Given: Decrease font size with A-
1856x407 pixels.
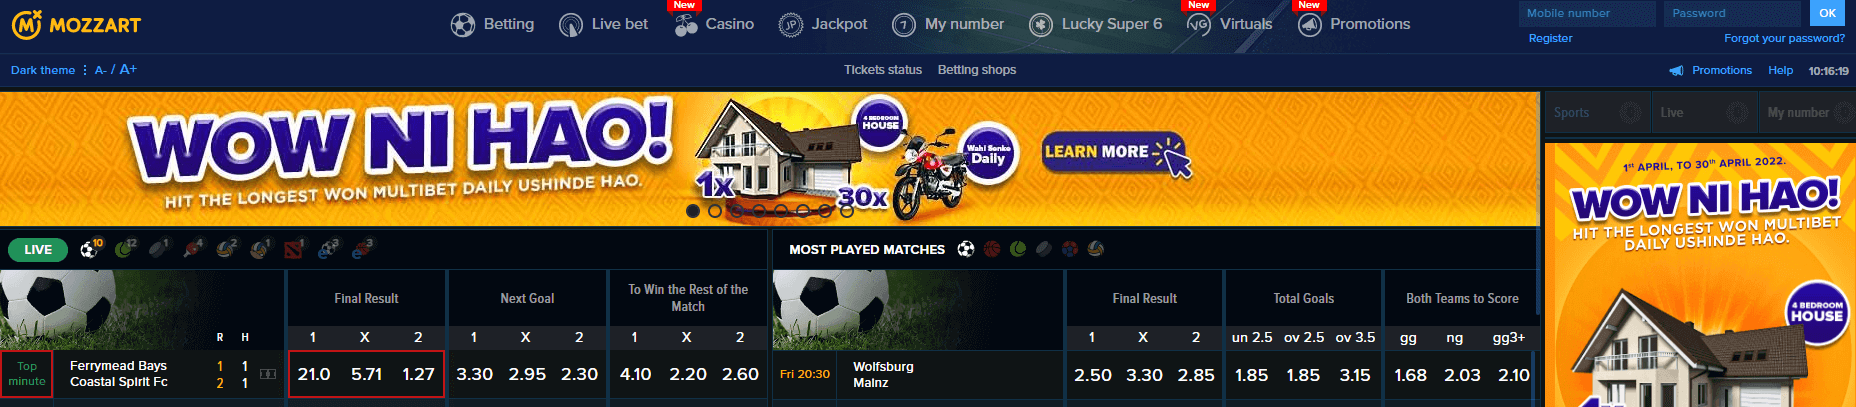Looking at the screenshot, I should (x=100, y=70).
